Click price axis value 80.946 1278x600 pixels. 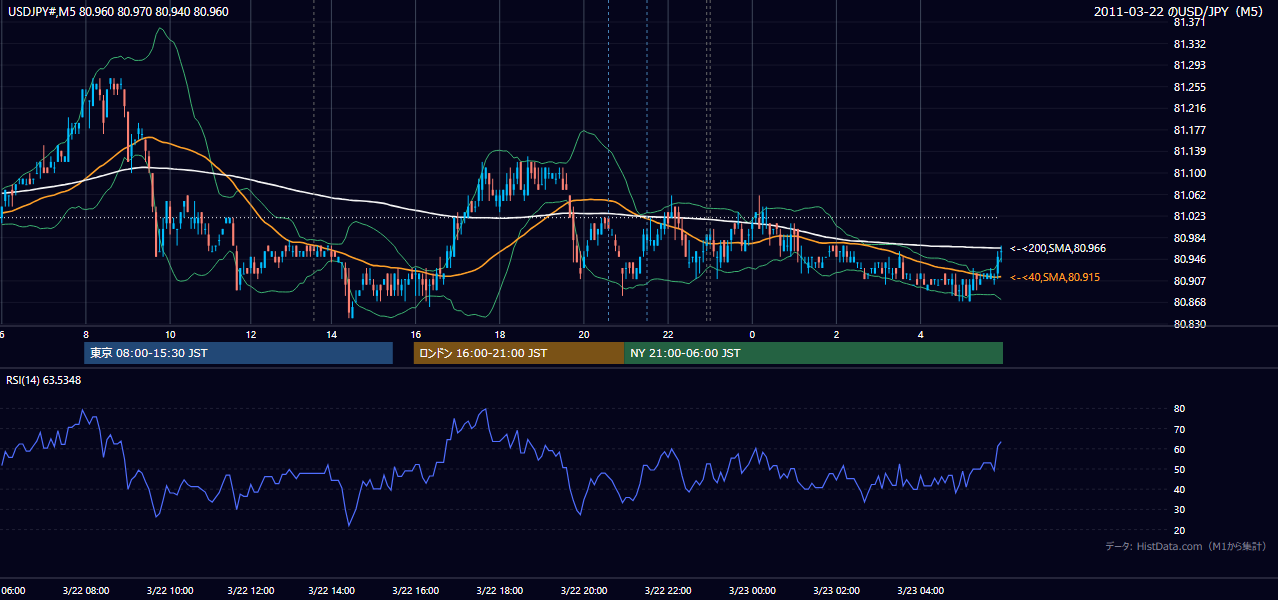tap(1189, 259)
